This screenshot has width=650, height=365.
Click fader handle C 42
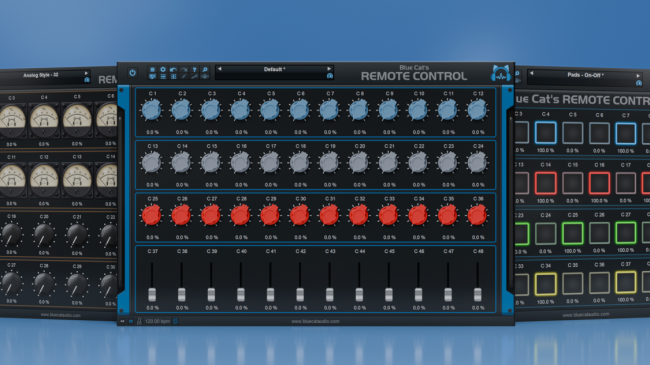click(x=300, y=294)
